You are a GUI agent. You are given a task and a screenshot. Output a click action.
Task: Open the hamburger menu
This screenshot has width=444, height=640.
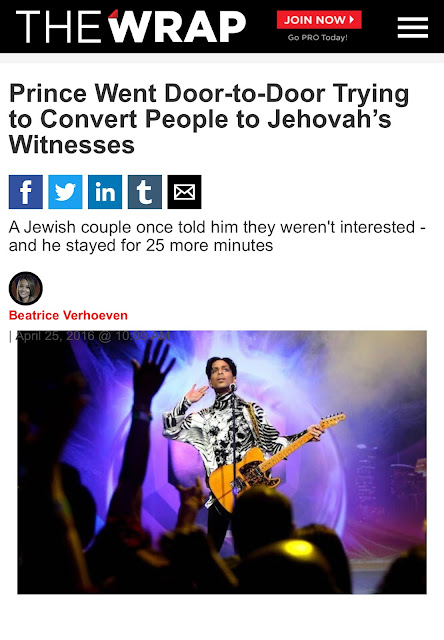point(413,27)
